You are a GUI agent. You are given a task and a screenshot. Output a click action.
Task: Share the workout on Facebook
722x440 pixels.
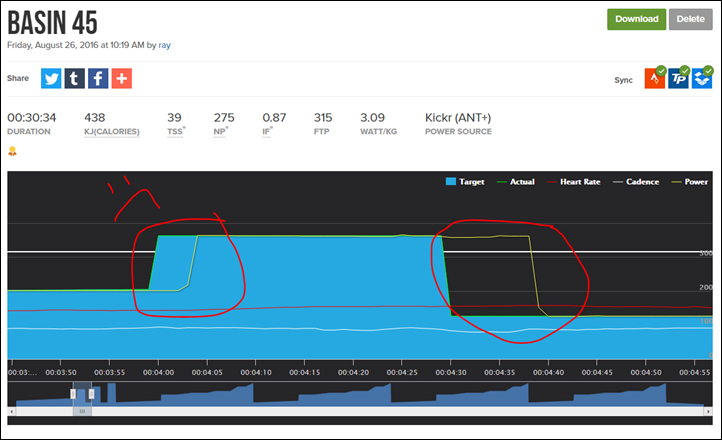tap(98, 78)
